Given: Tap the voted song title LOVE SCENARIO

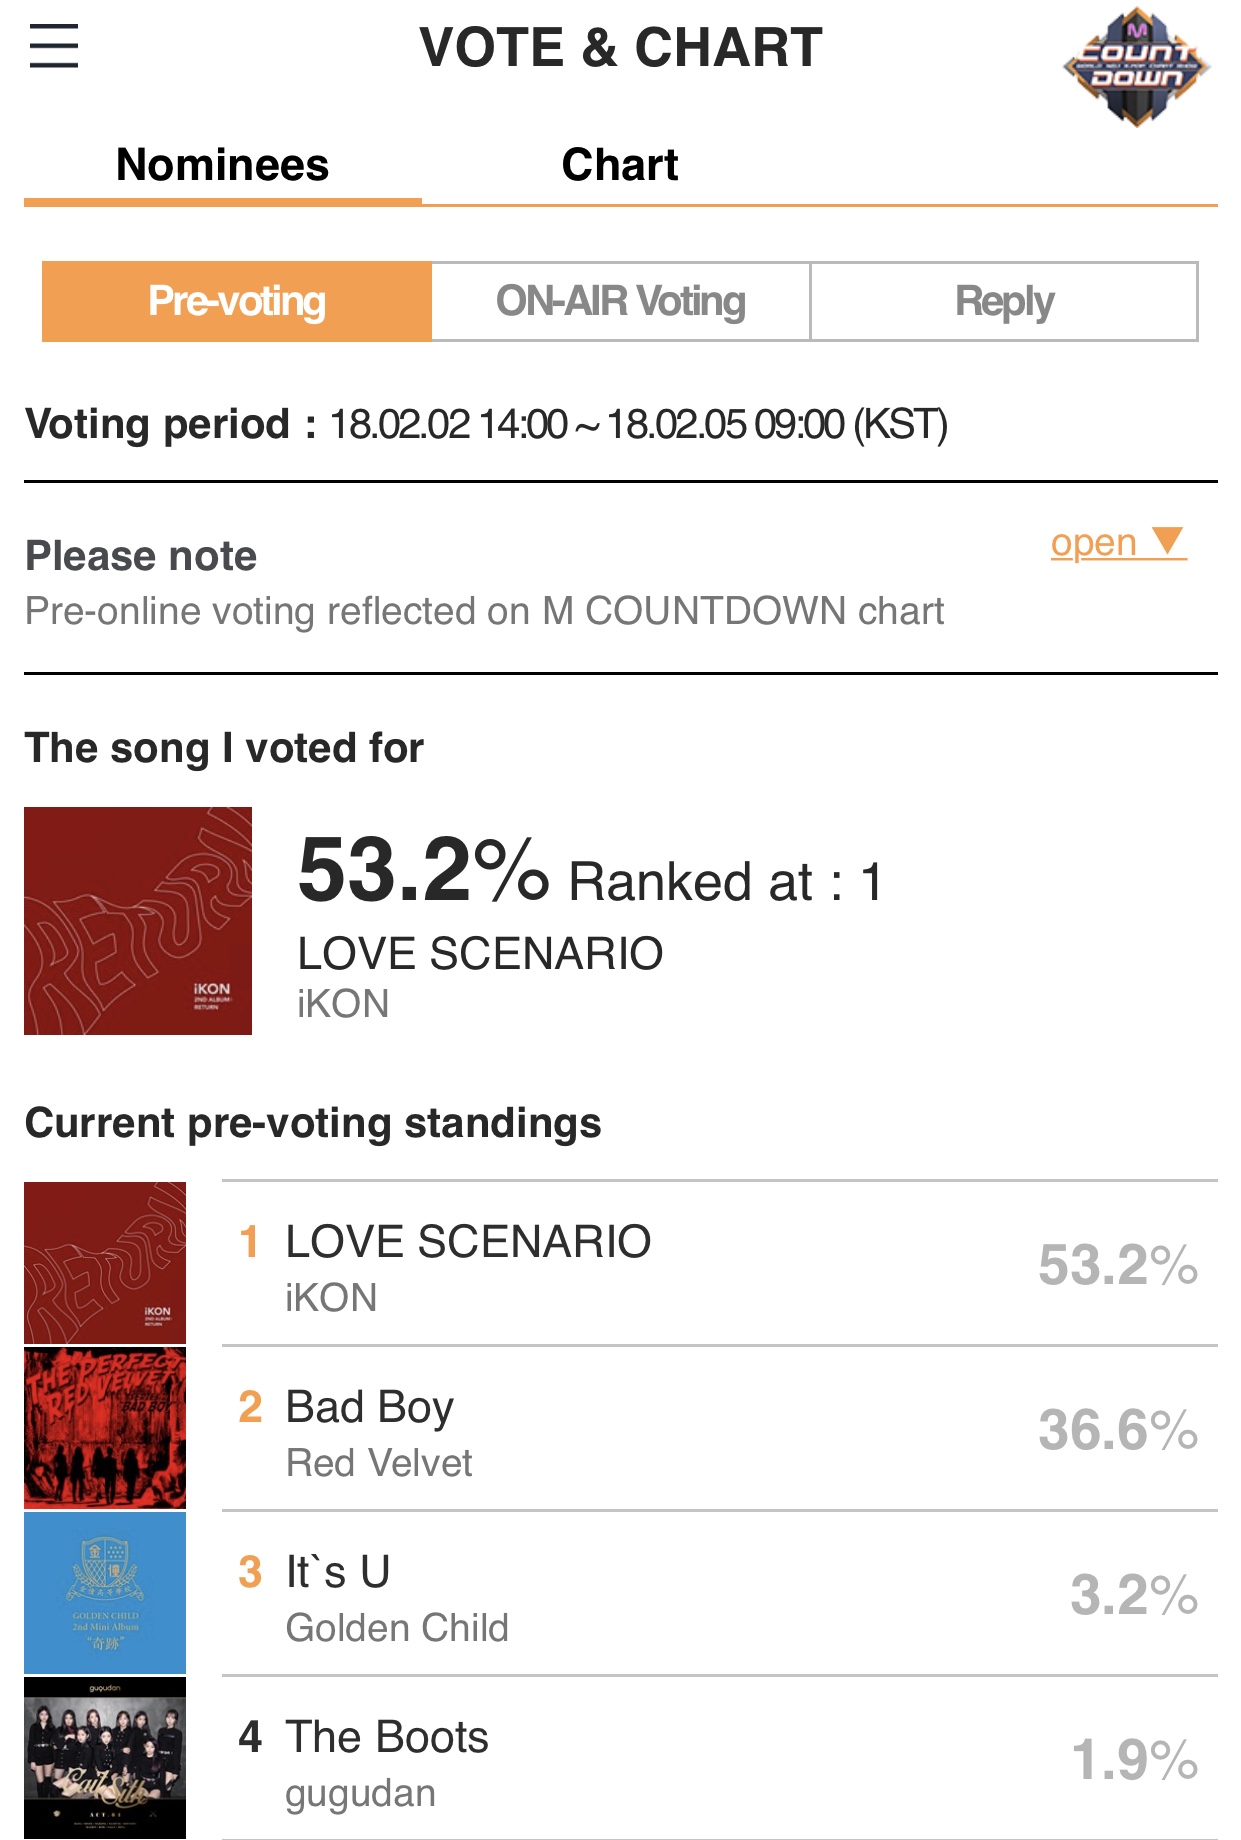Looking at the screenshot, I should coord(480,954).
